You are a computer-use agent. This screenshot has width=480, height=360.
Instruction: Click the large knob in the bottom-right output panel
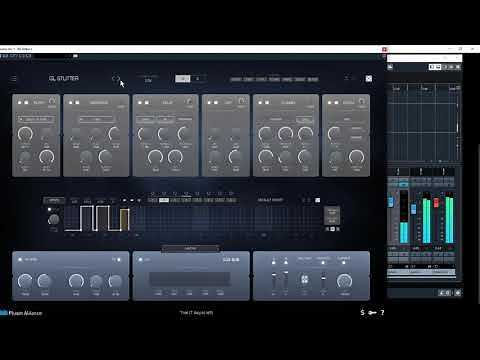click(344, 281)
